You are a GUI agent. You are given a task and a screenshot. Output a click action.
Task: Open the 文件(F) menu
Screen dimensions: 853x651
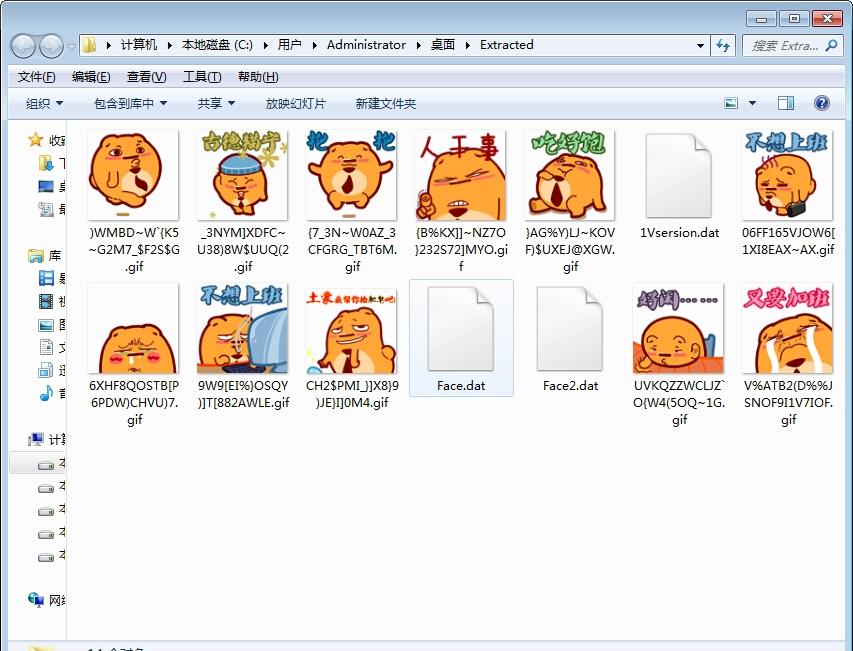[37, 77]
